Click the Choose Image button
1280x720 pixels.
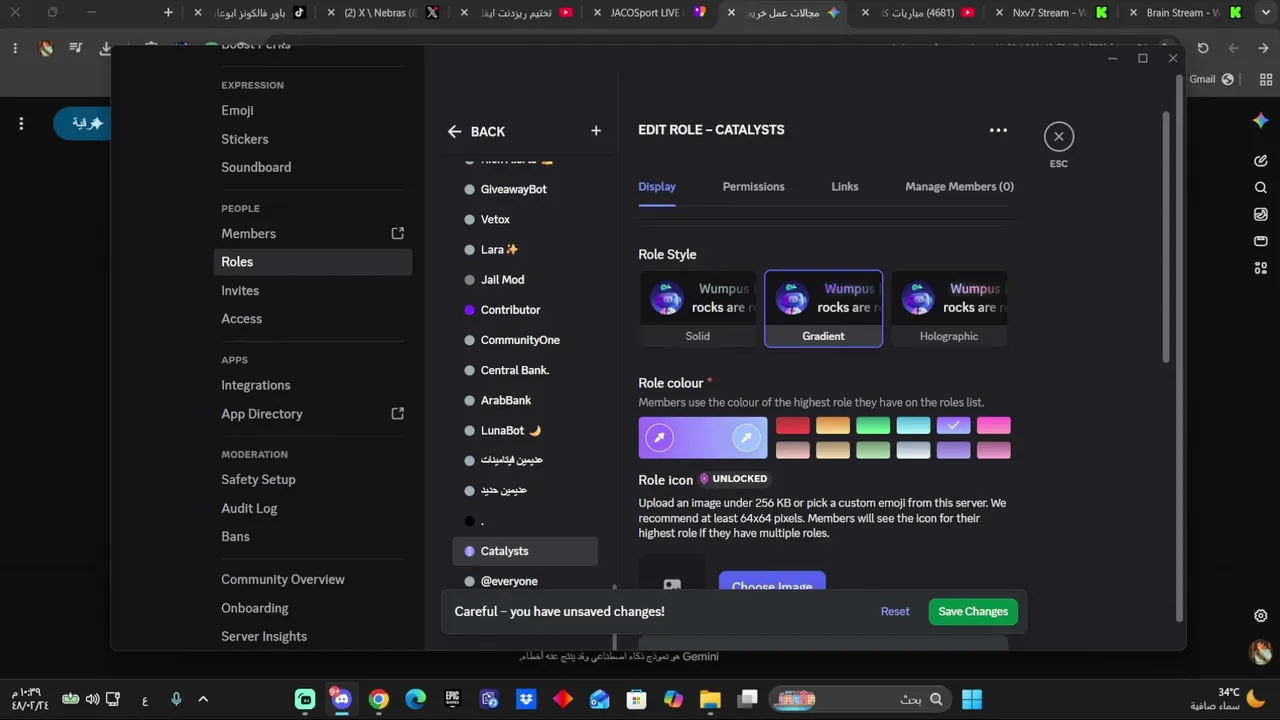[x=772, y=582]
